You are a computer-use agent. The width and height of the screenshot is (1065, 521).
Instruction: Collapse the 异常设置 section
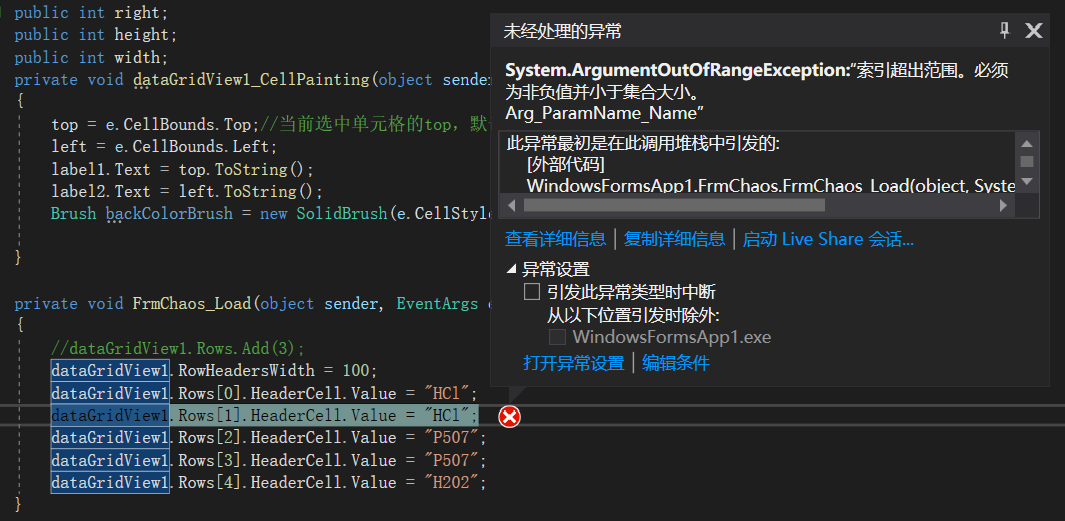tap(512, 270)
